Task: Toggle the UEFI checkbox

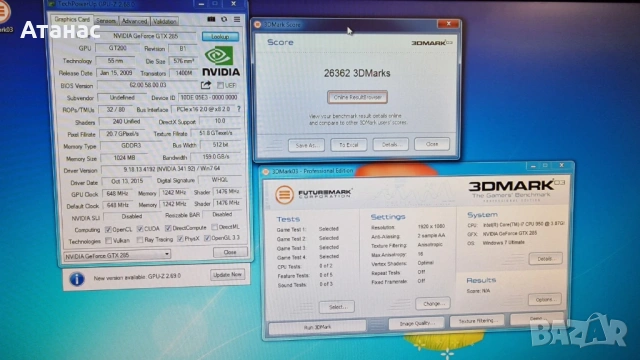Action: pyautogui.click(x=220, y=85)
